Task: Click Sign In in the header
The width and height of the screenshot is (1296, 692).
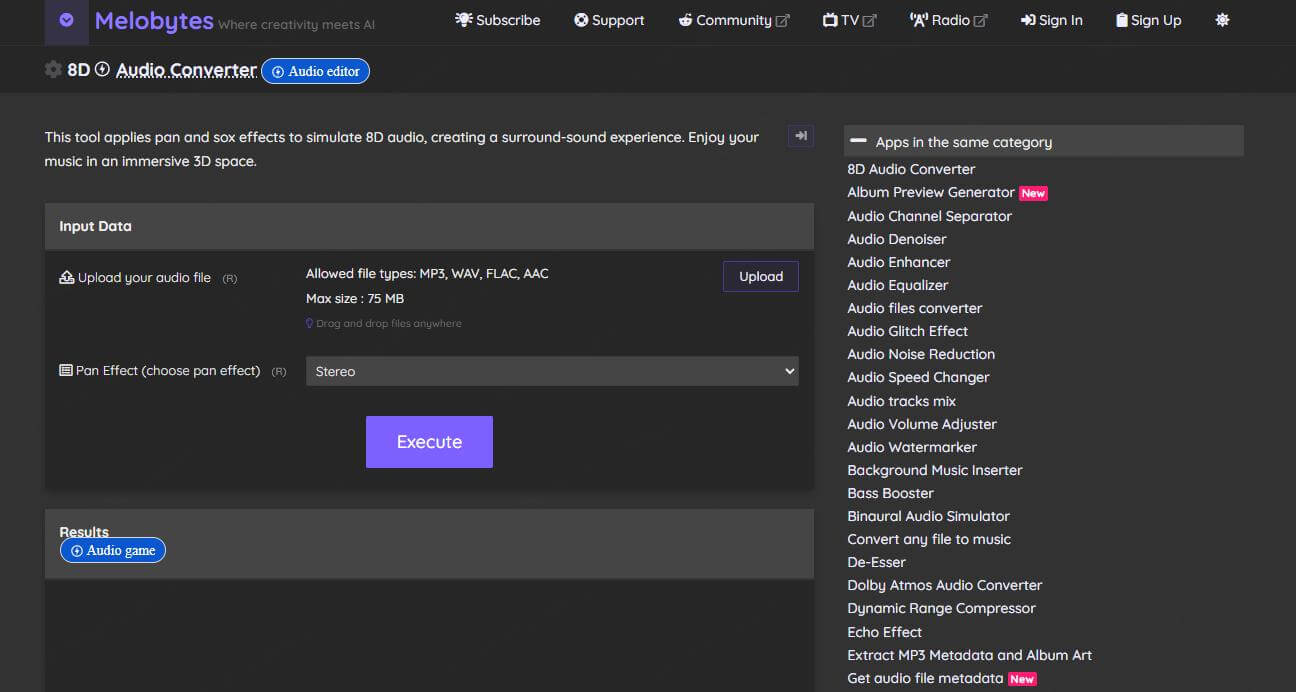Action: tap(1051, 20)
